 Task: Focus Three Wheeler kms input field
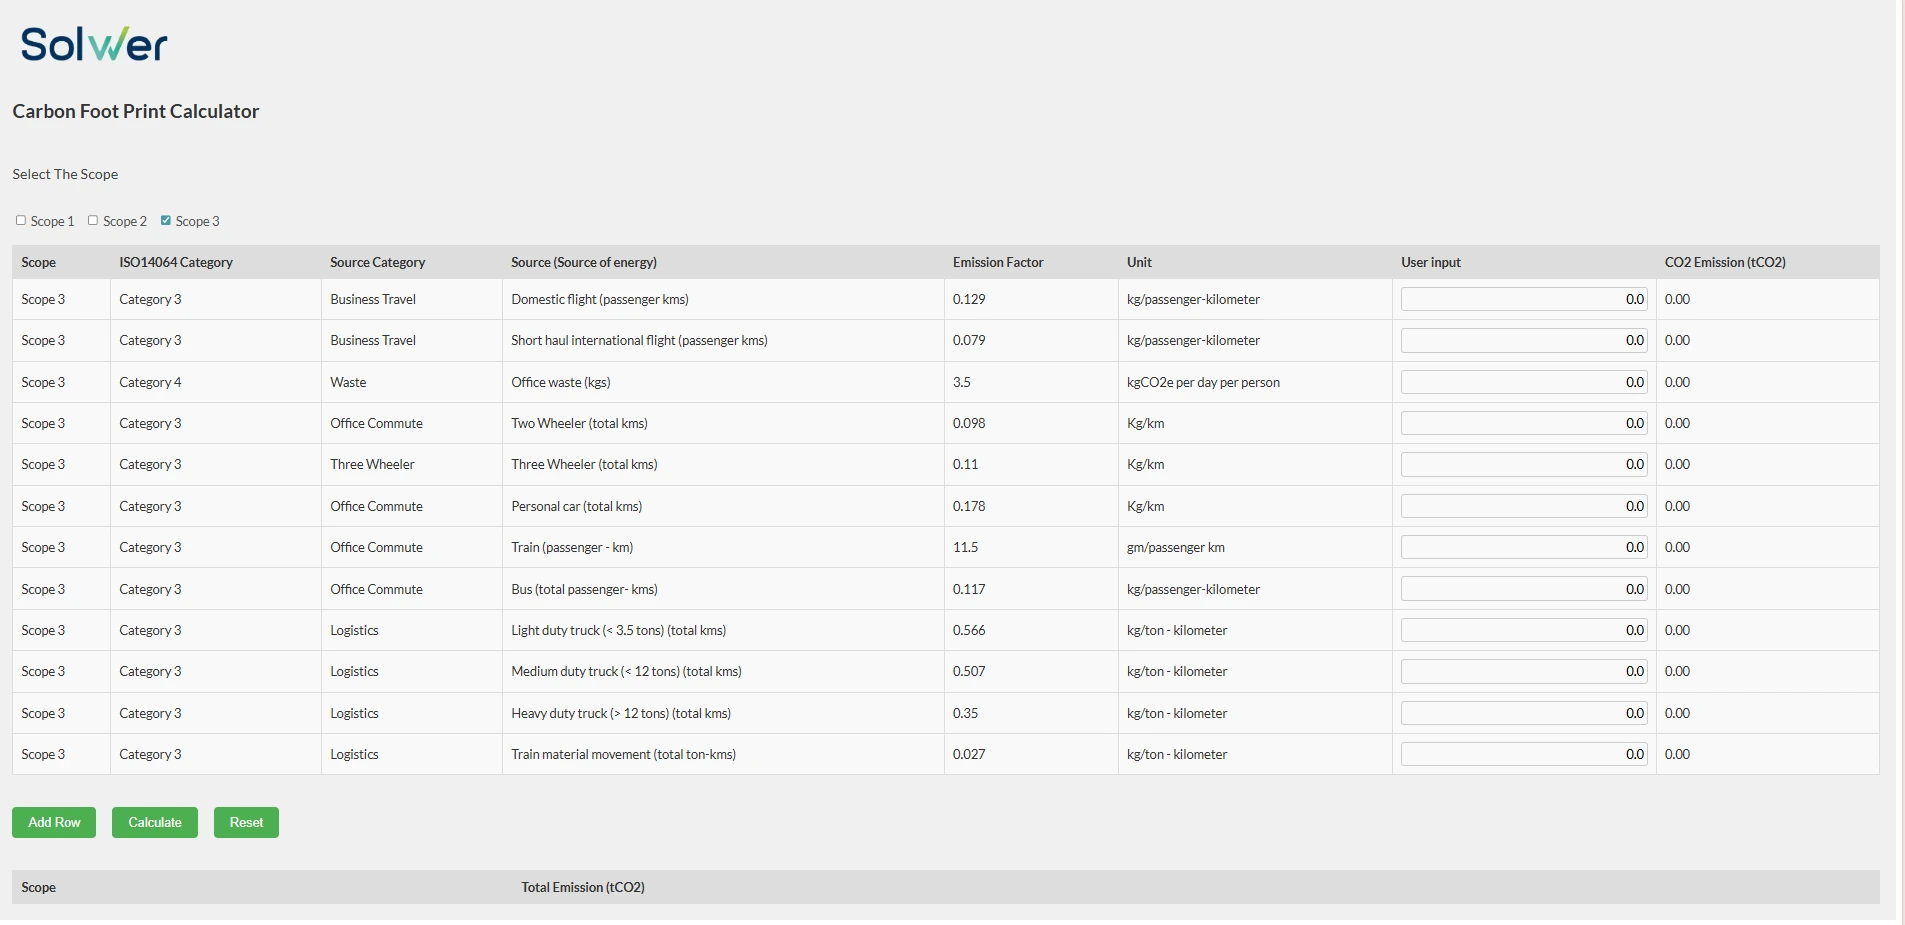pyautogui.click(x=1523, y=465)
